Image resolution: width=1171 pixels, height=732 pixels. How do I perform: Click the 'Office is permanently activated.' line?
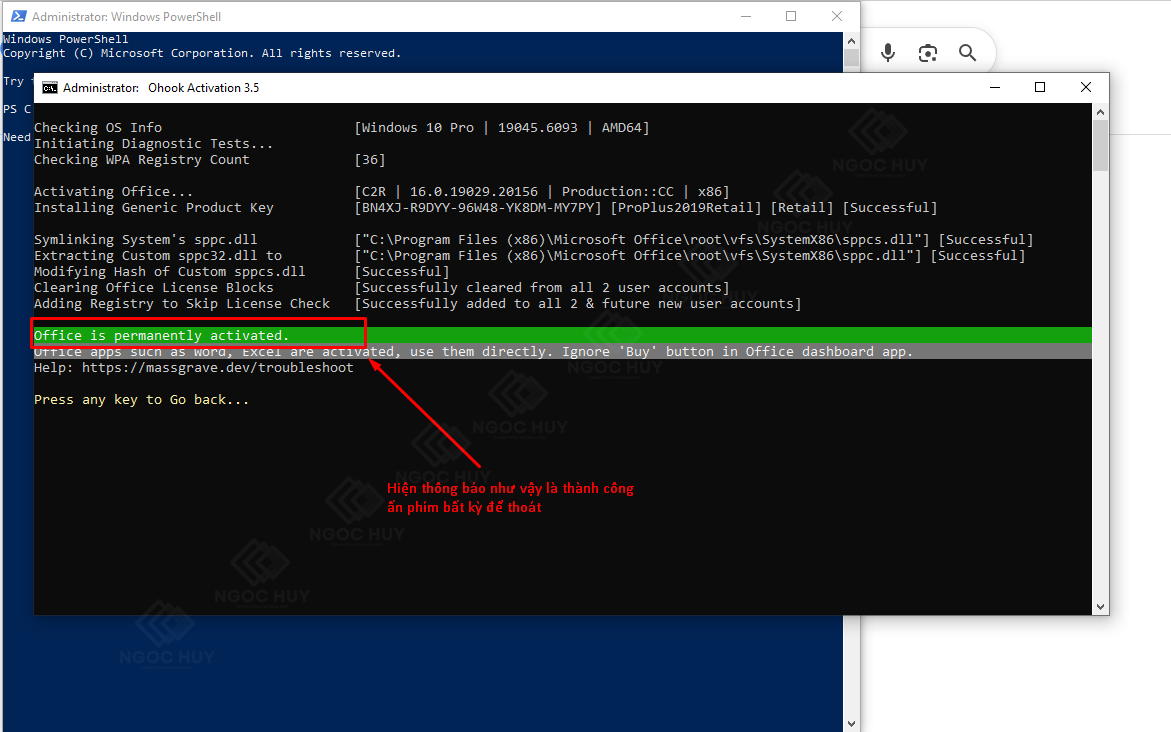tap(161, 335)
